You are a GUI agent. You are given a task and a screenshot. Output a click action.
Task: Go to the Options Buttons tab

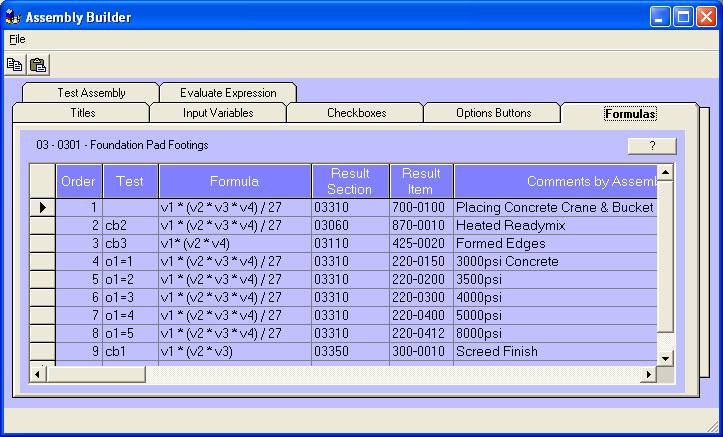tap(493, 113)
